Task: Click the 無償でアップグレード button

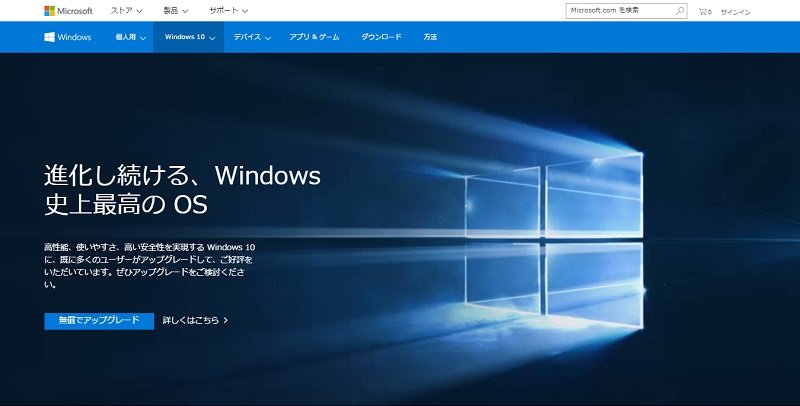Action: pyautogui.click(x=99, y=321)
